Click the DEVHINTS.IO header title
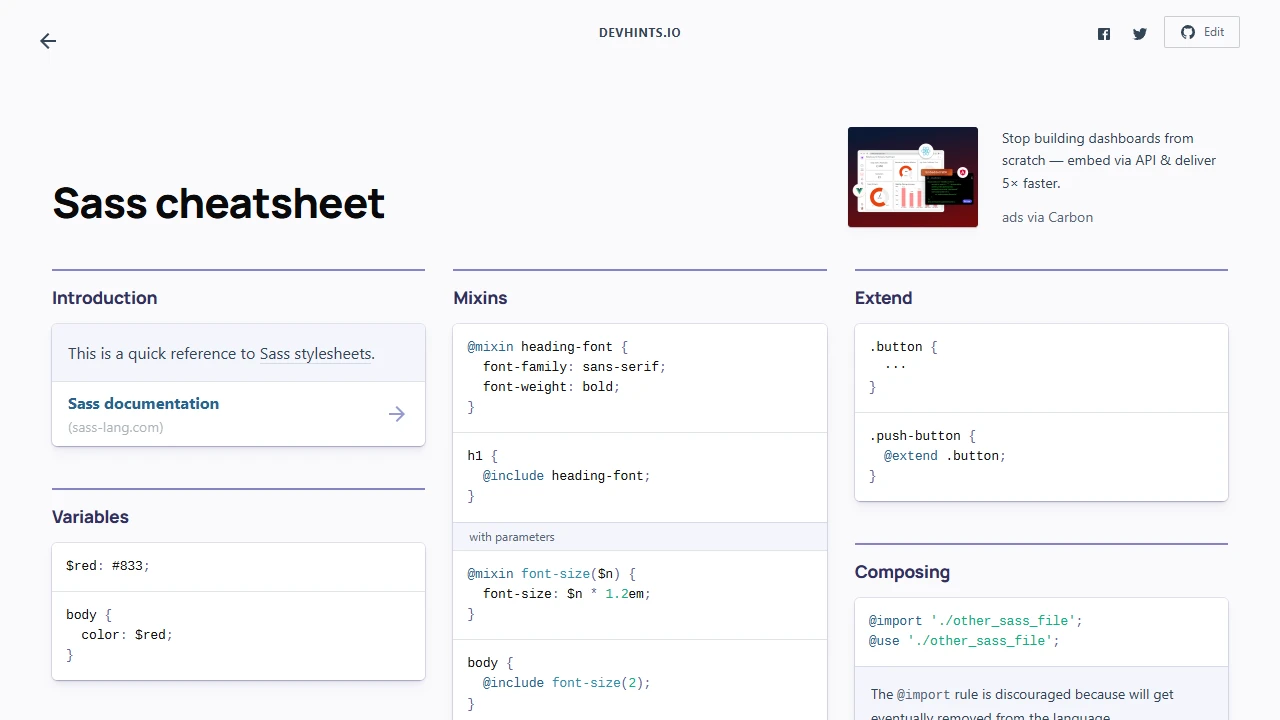 tap(639, 32)
